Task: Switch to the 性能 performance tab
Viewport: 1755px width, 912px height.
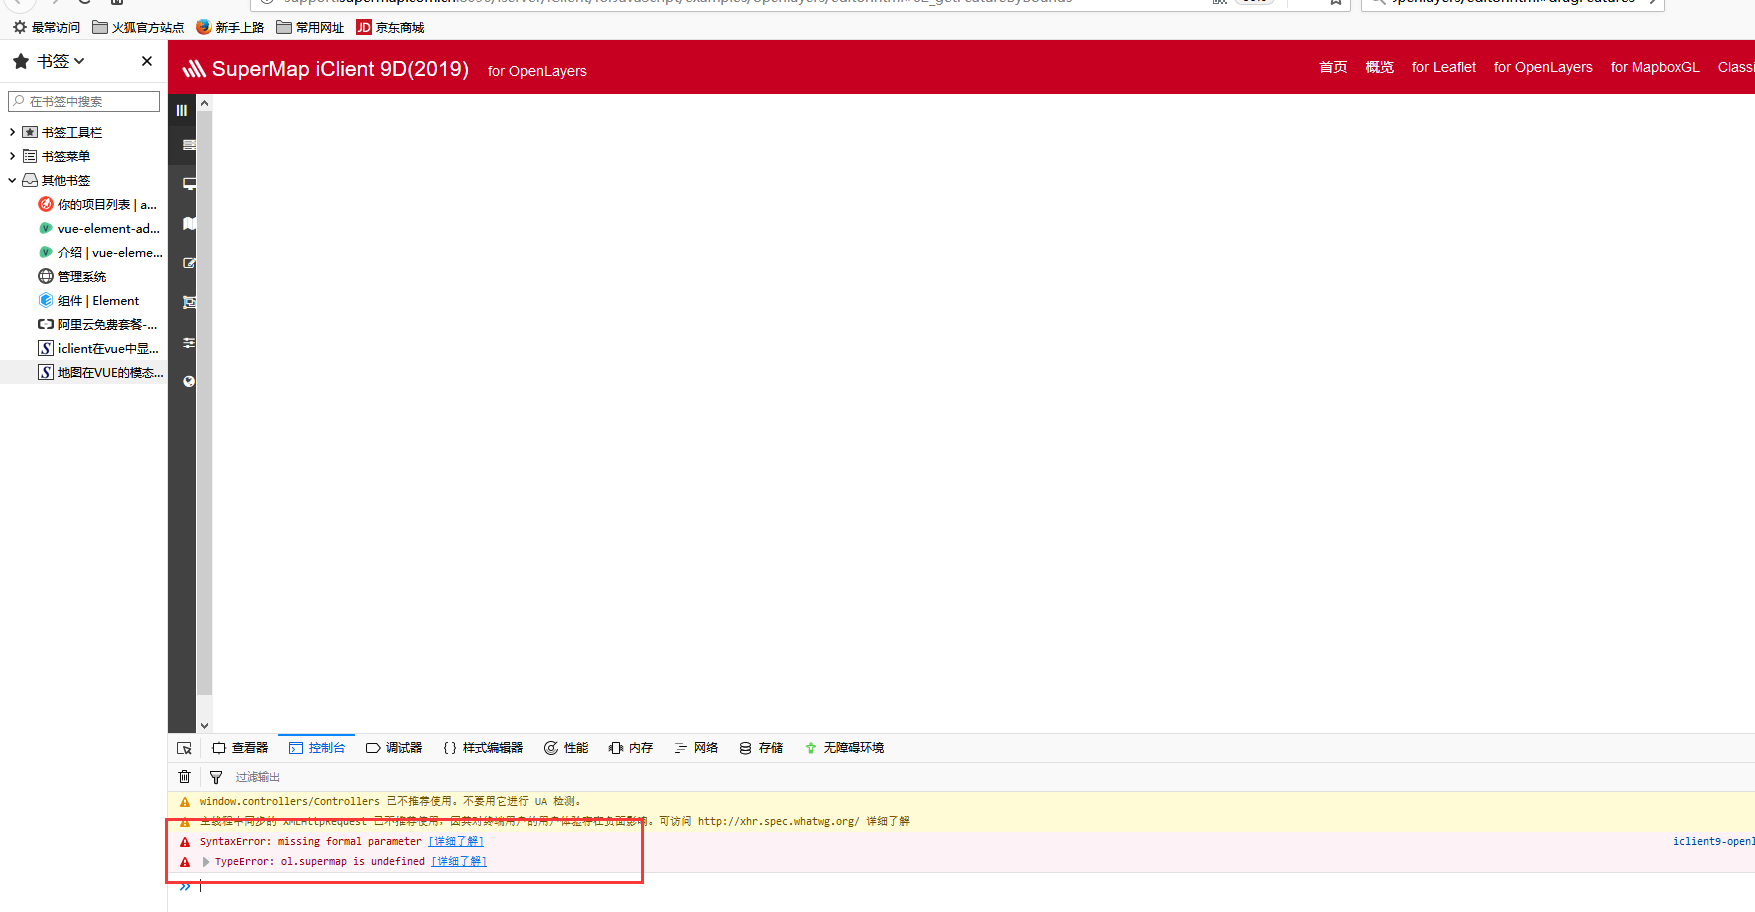Action: coord(566,748)
